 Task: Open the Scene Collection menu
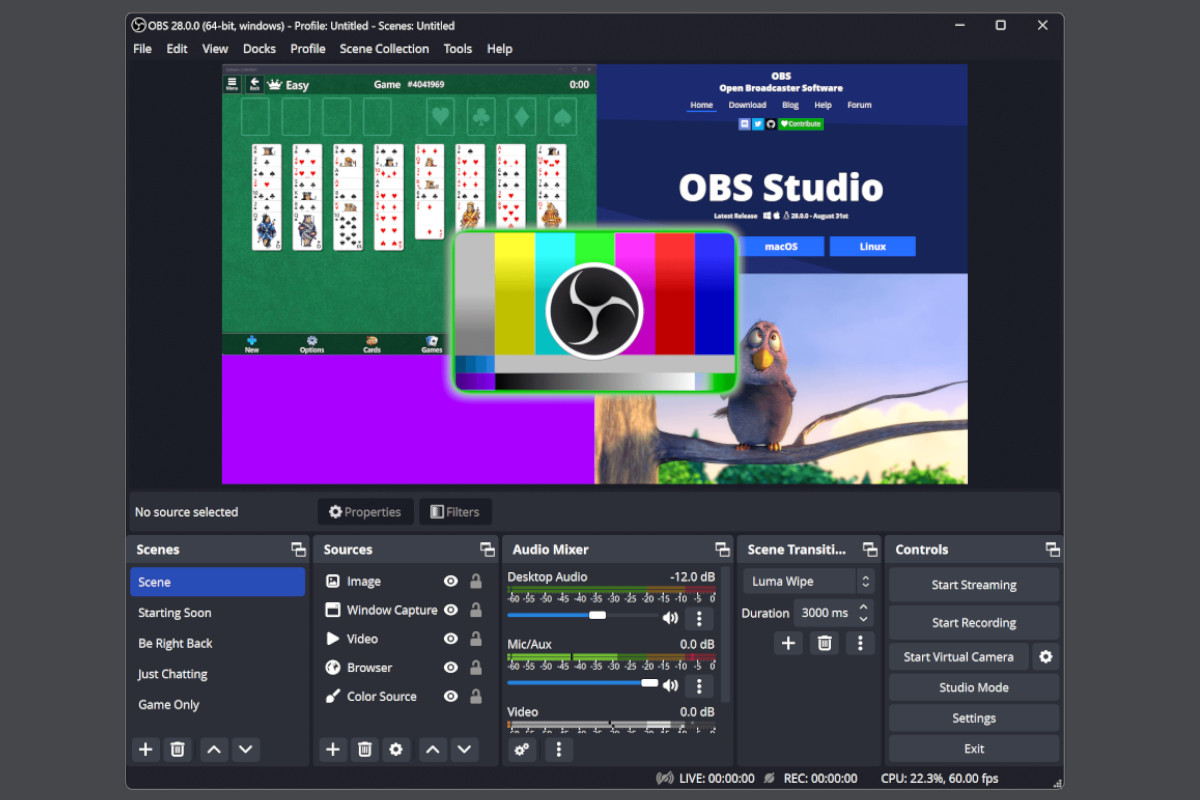(x=384, y=48)
